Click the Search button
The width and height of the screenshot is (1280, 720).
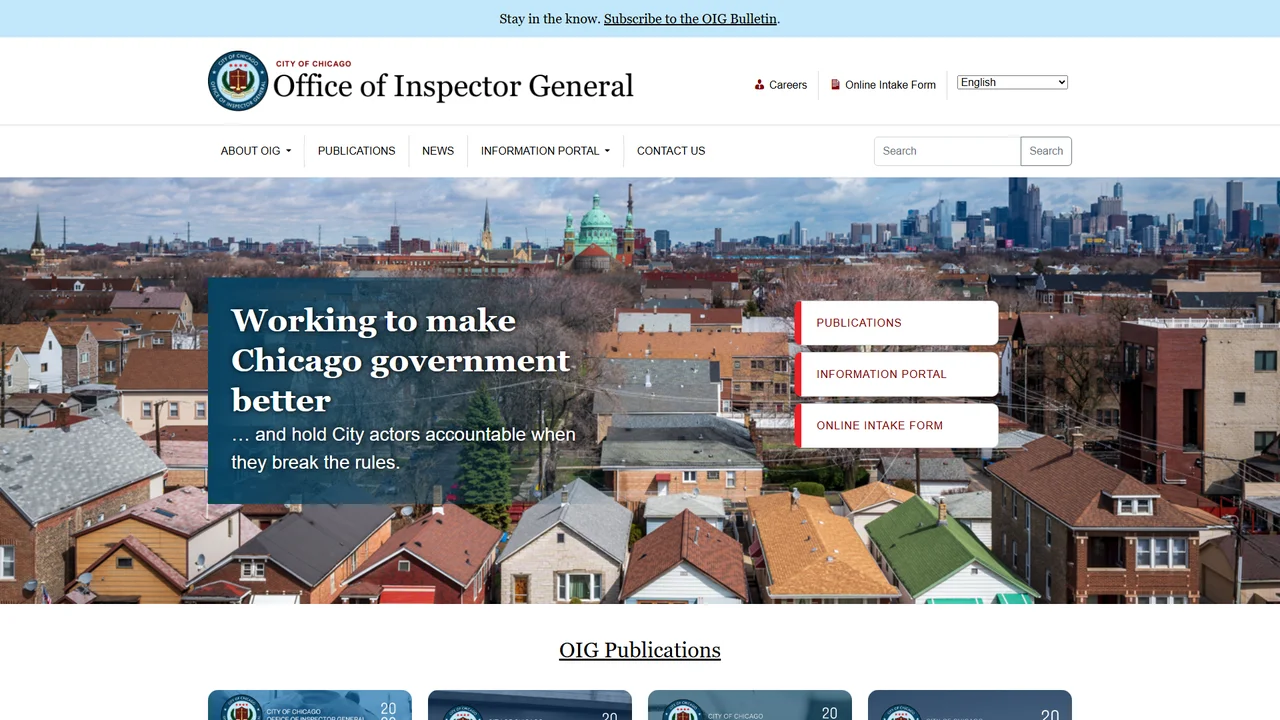1046,151
